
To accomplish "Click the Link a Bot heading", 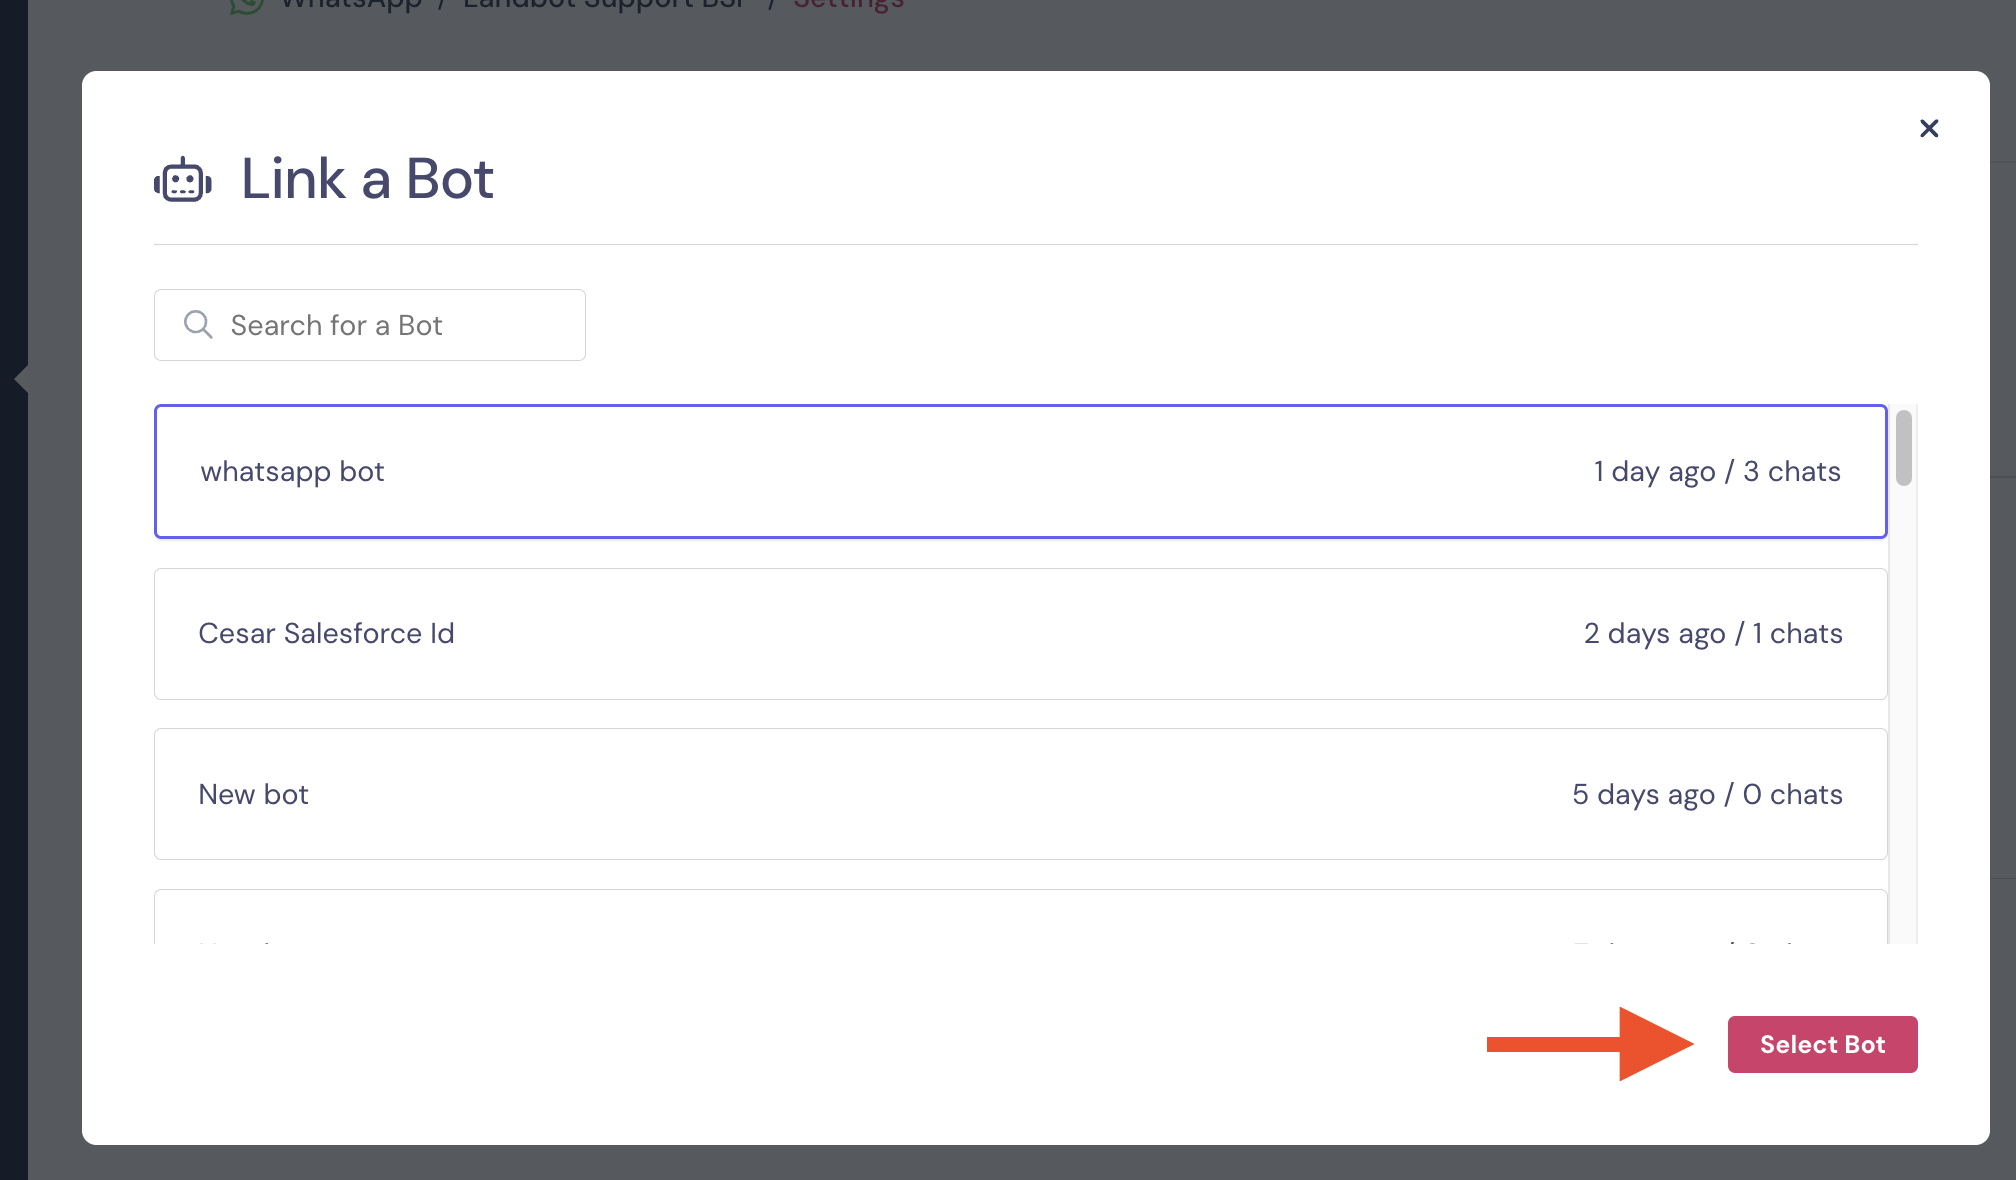I will click(x=367, y=179).
